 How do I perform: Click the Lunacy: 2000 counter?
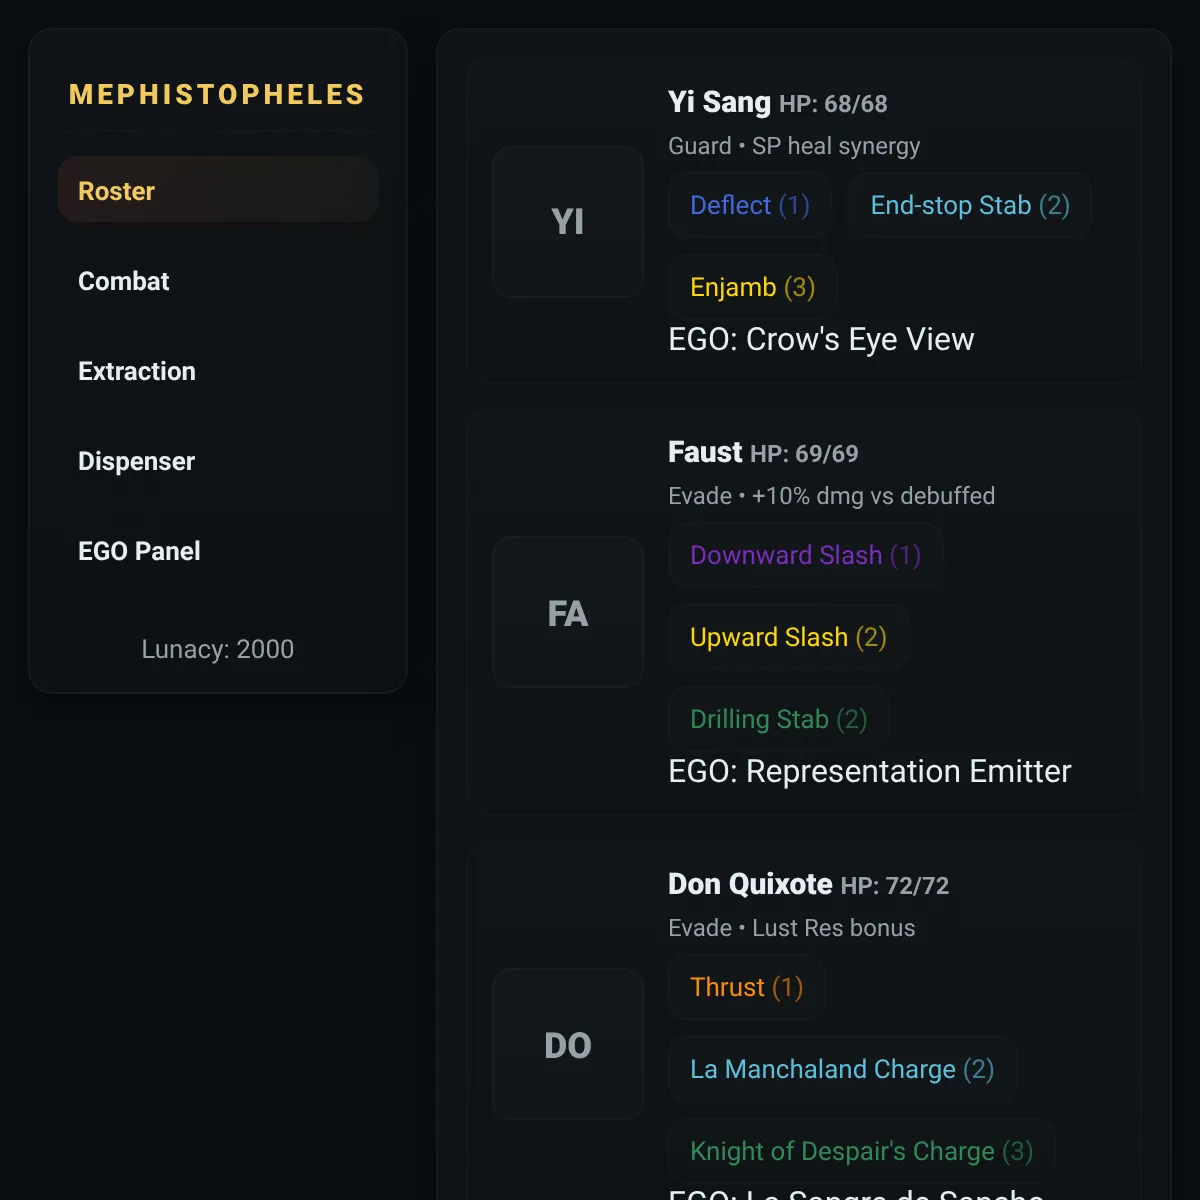218,649
